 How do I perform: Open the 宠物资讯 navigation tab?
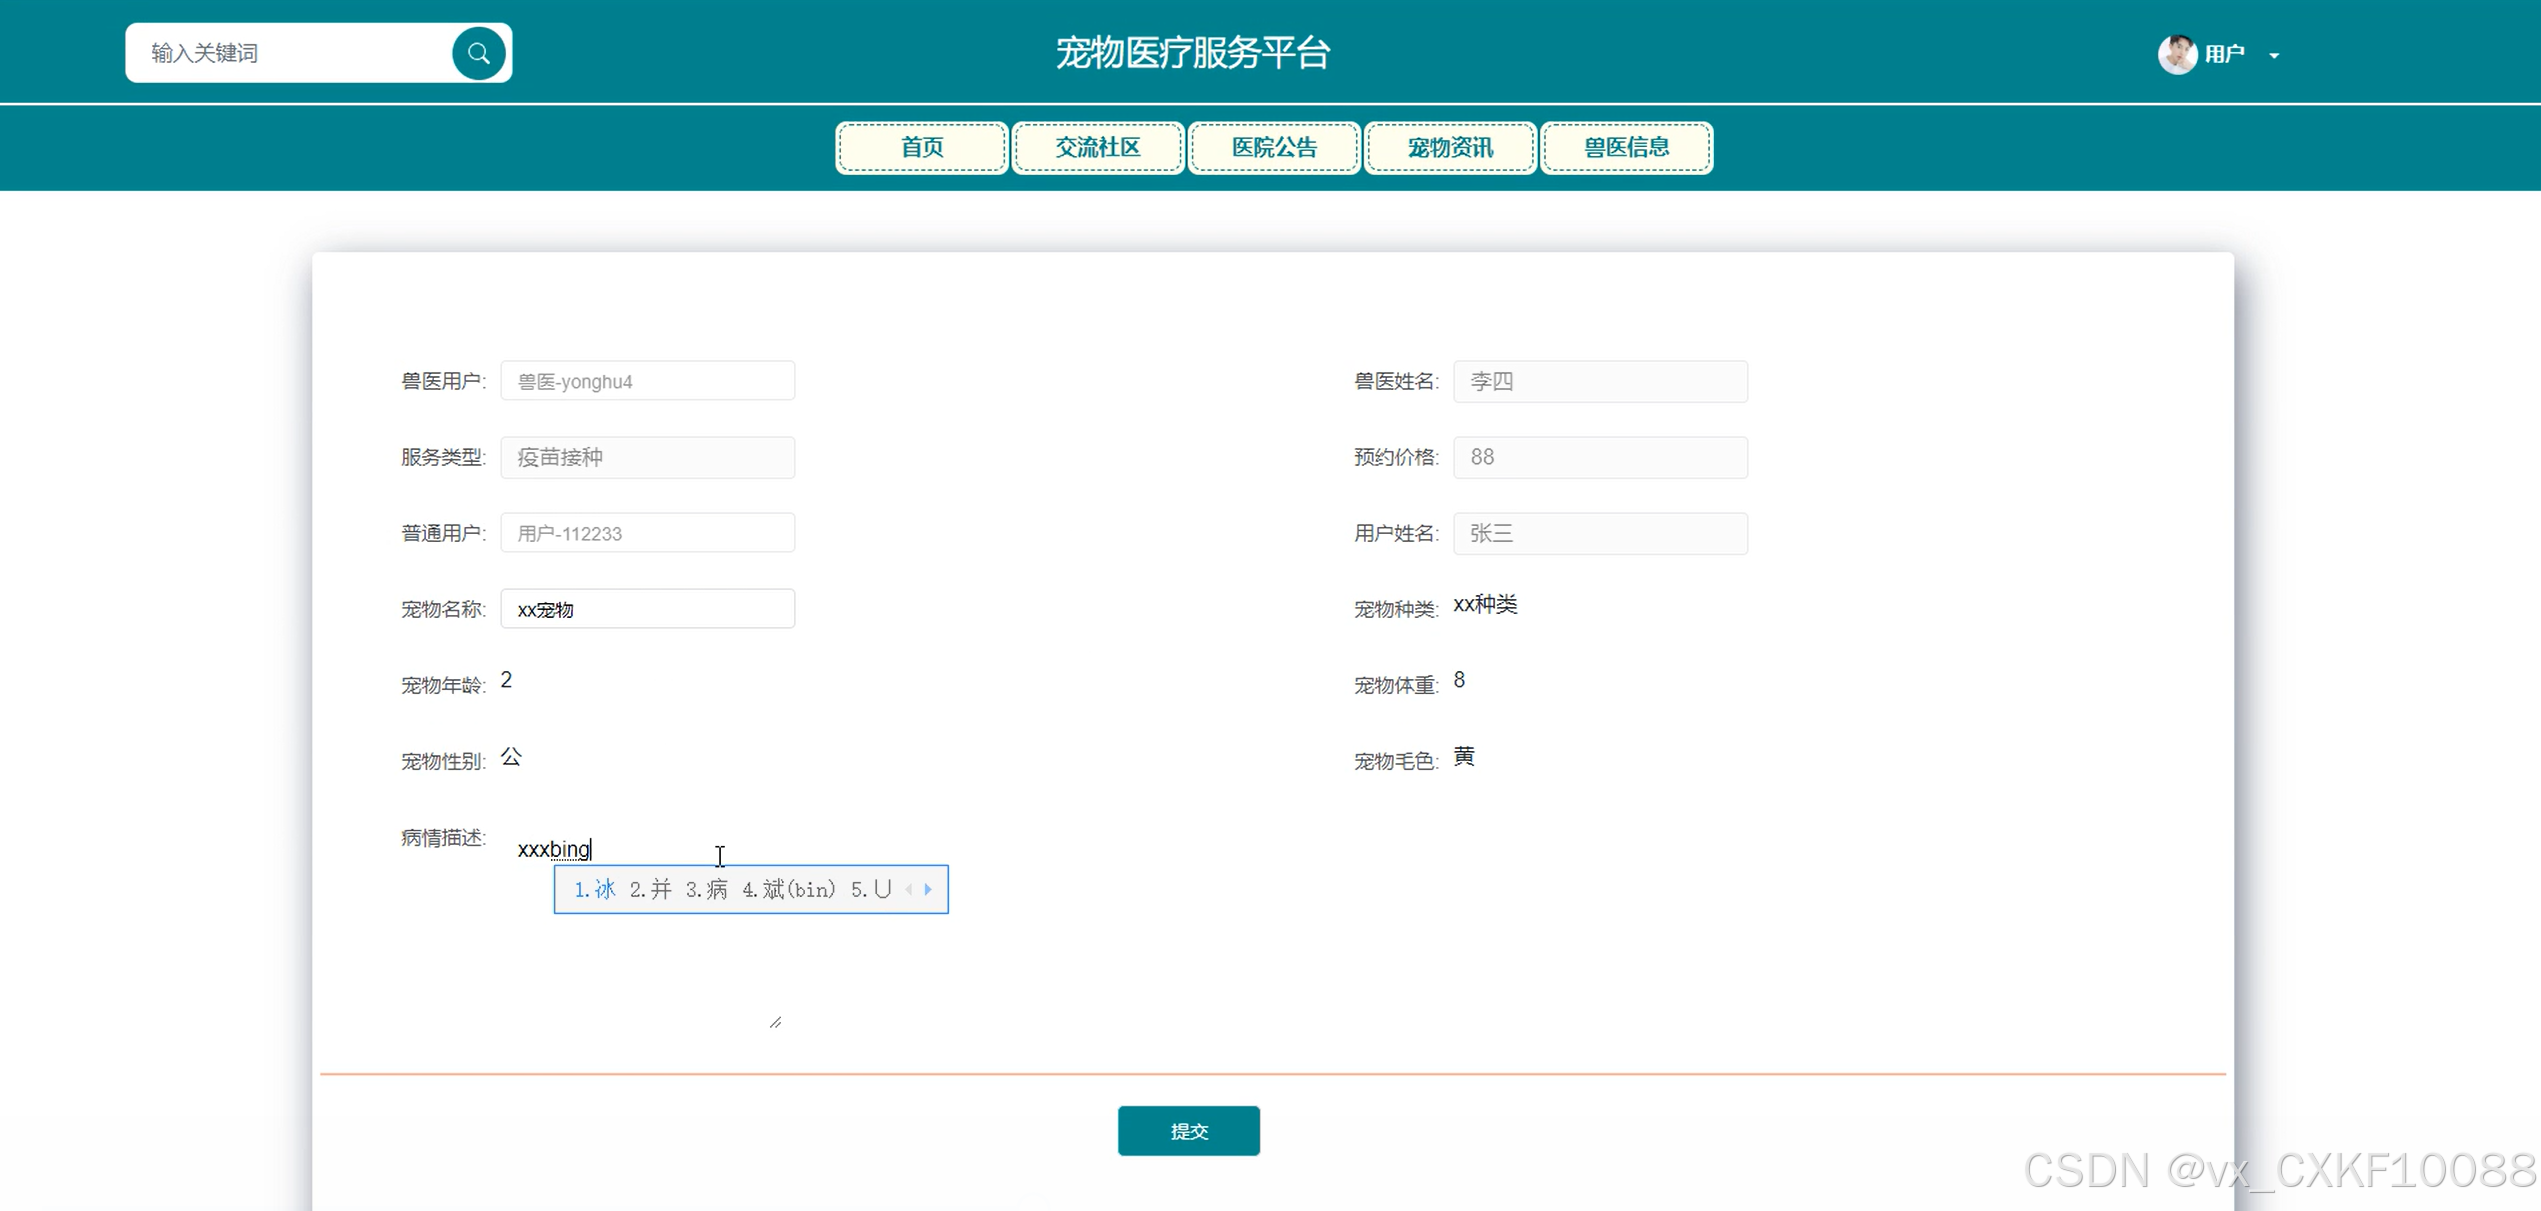click(x=1449, y=148)
